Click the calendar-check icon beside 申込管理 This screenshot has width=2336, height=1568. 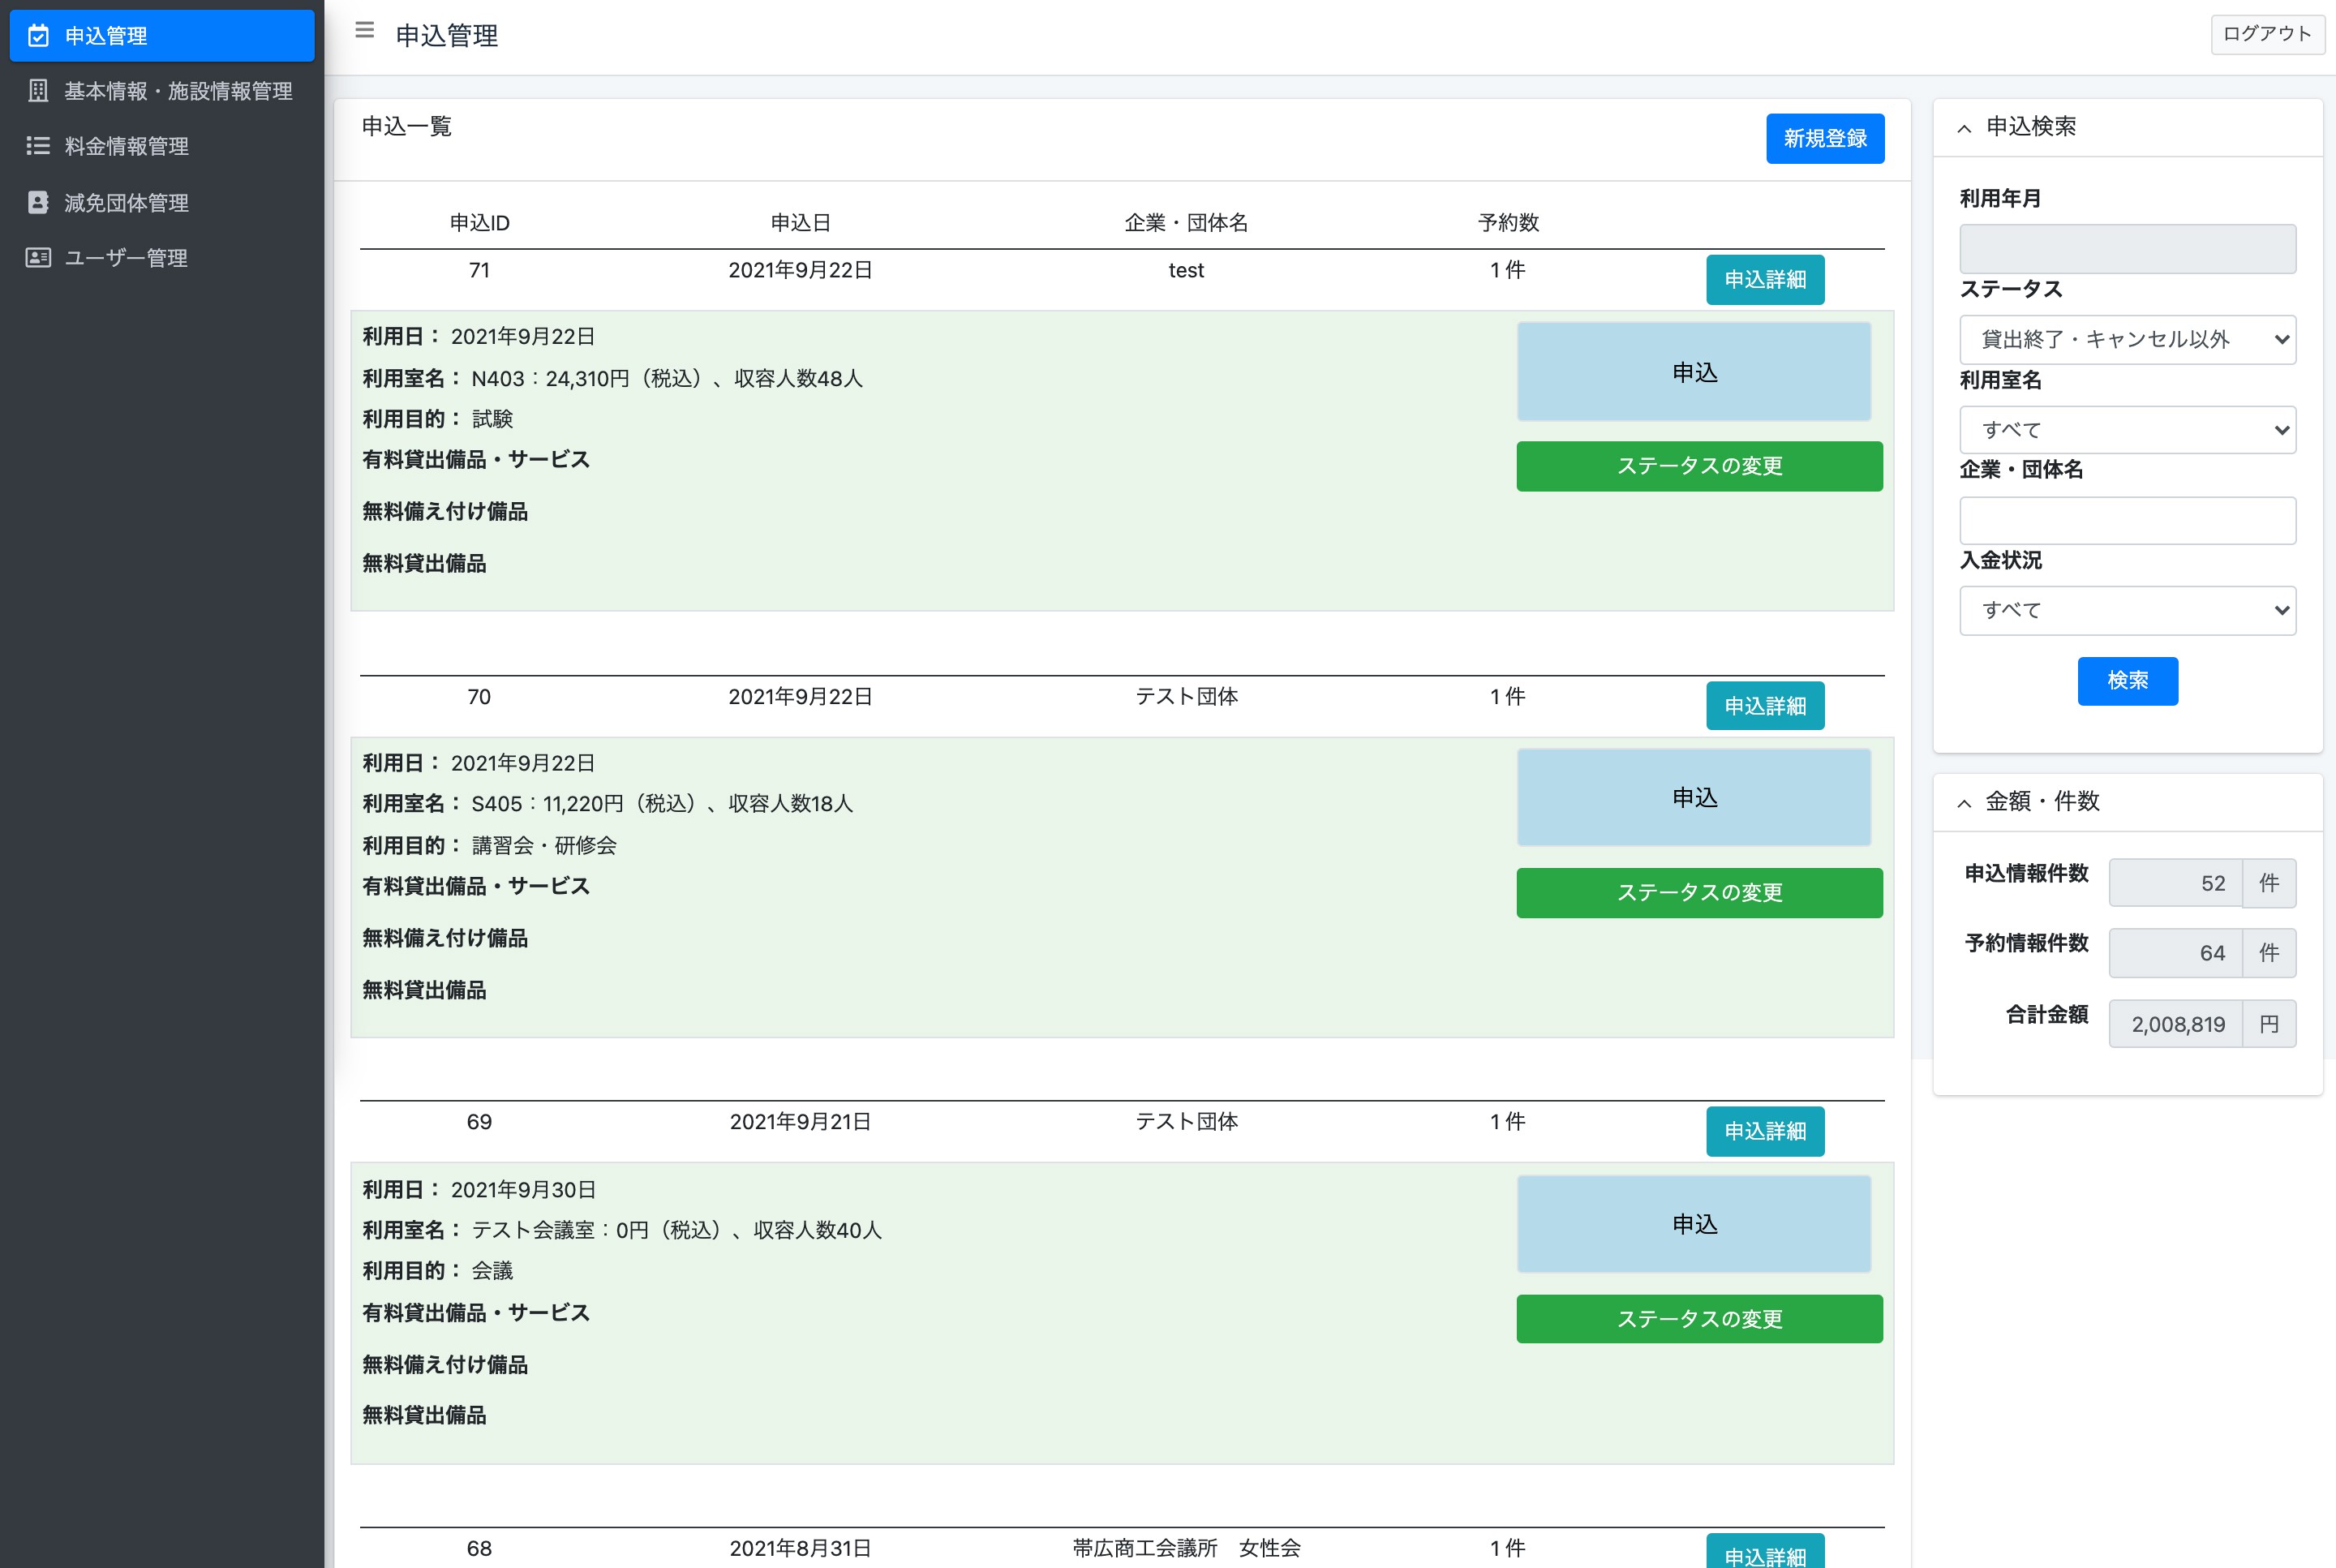click(38, 36)
